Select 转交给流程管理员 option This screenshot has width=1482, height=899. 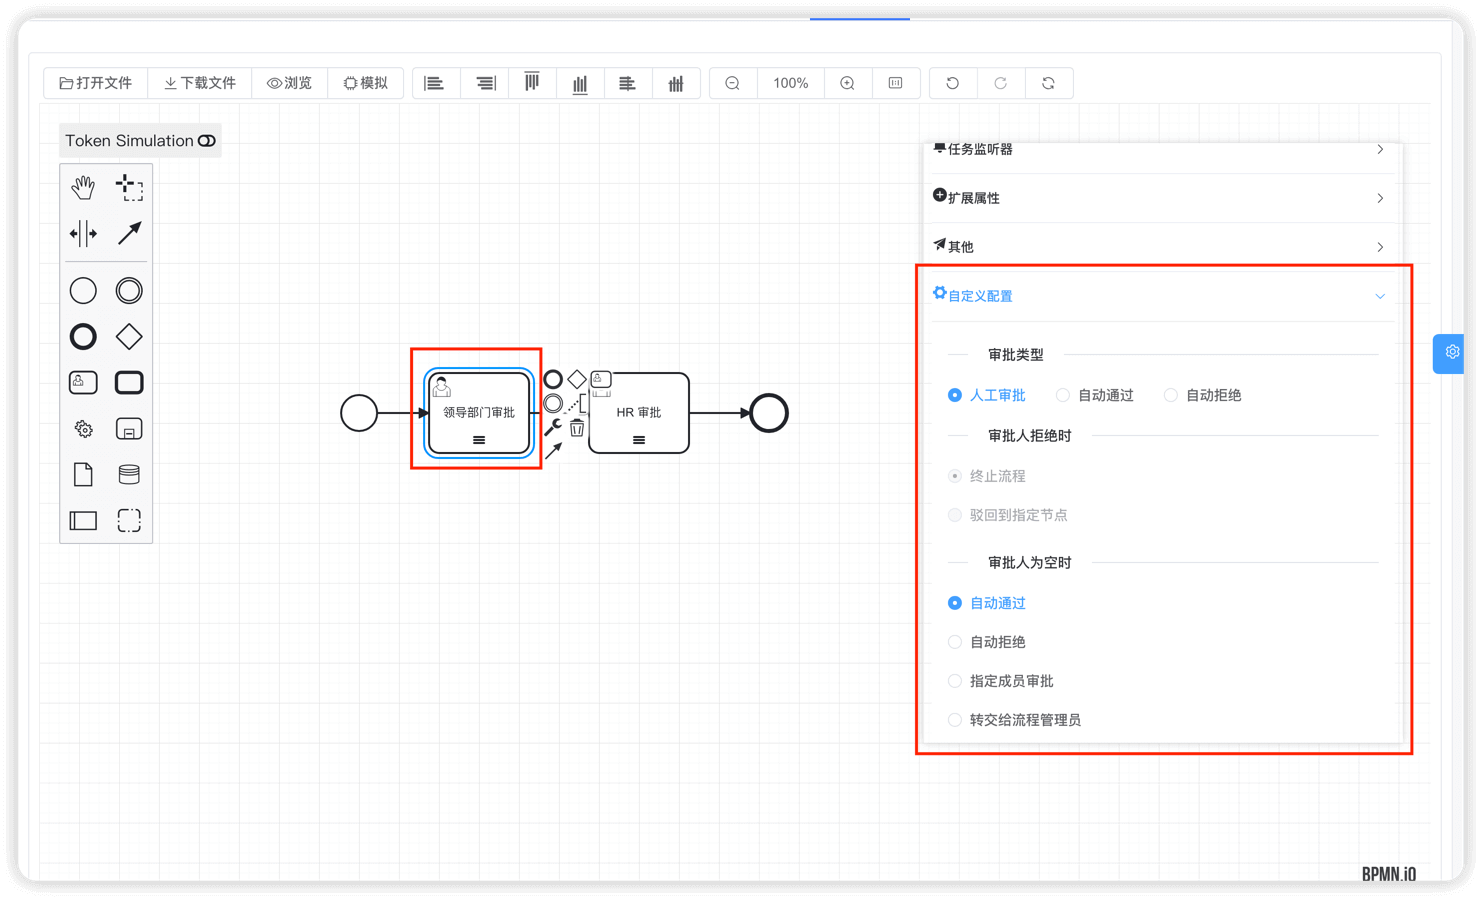pyautogui.click(x=955, y=720)
